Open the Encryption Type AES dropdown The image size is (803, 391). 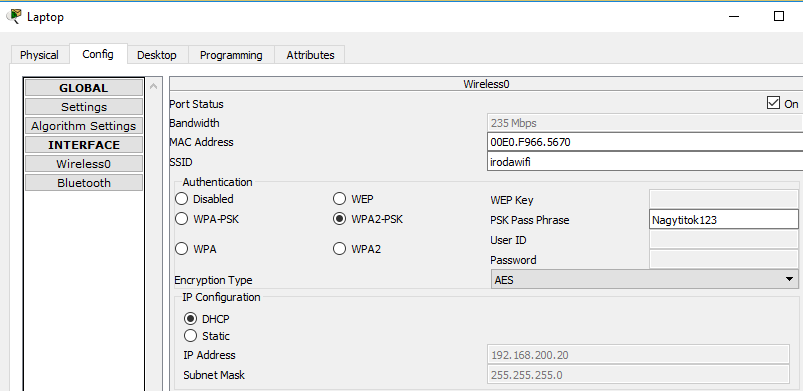[644, 280]
